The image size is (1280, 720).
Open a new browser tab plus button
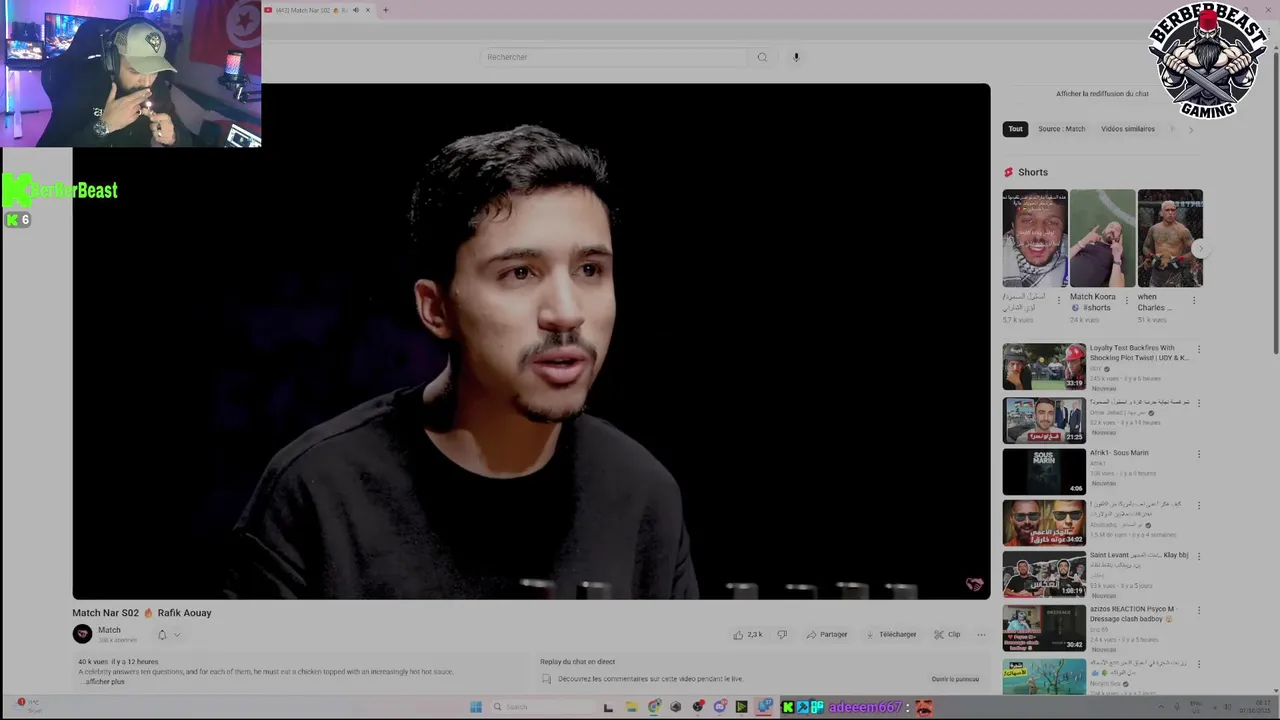coord(386,10)
